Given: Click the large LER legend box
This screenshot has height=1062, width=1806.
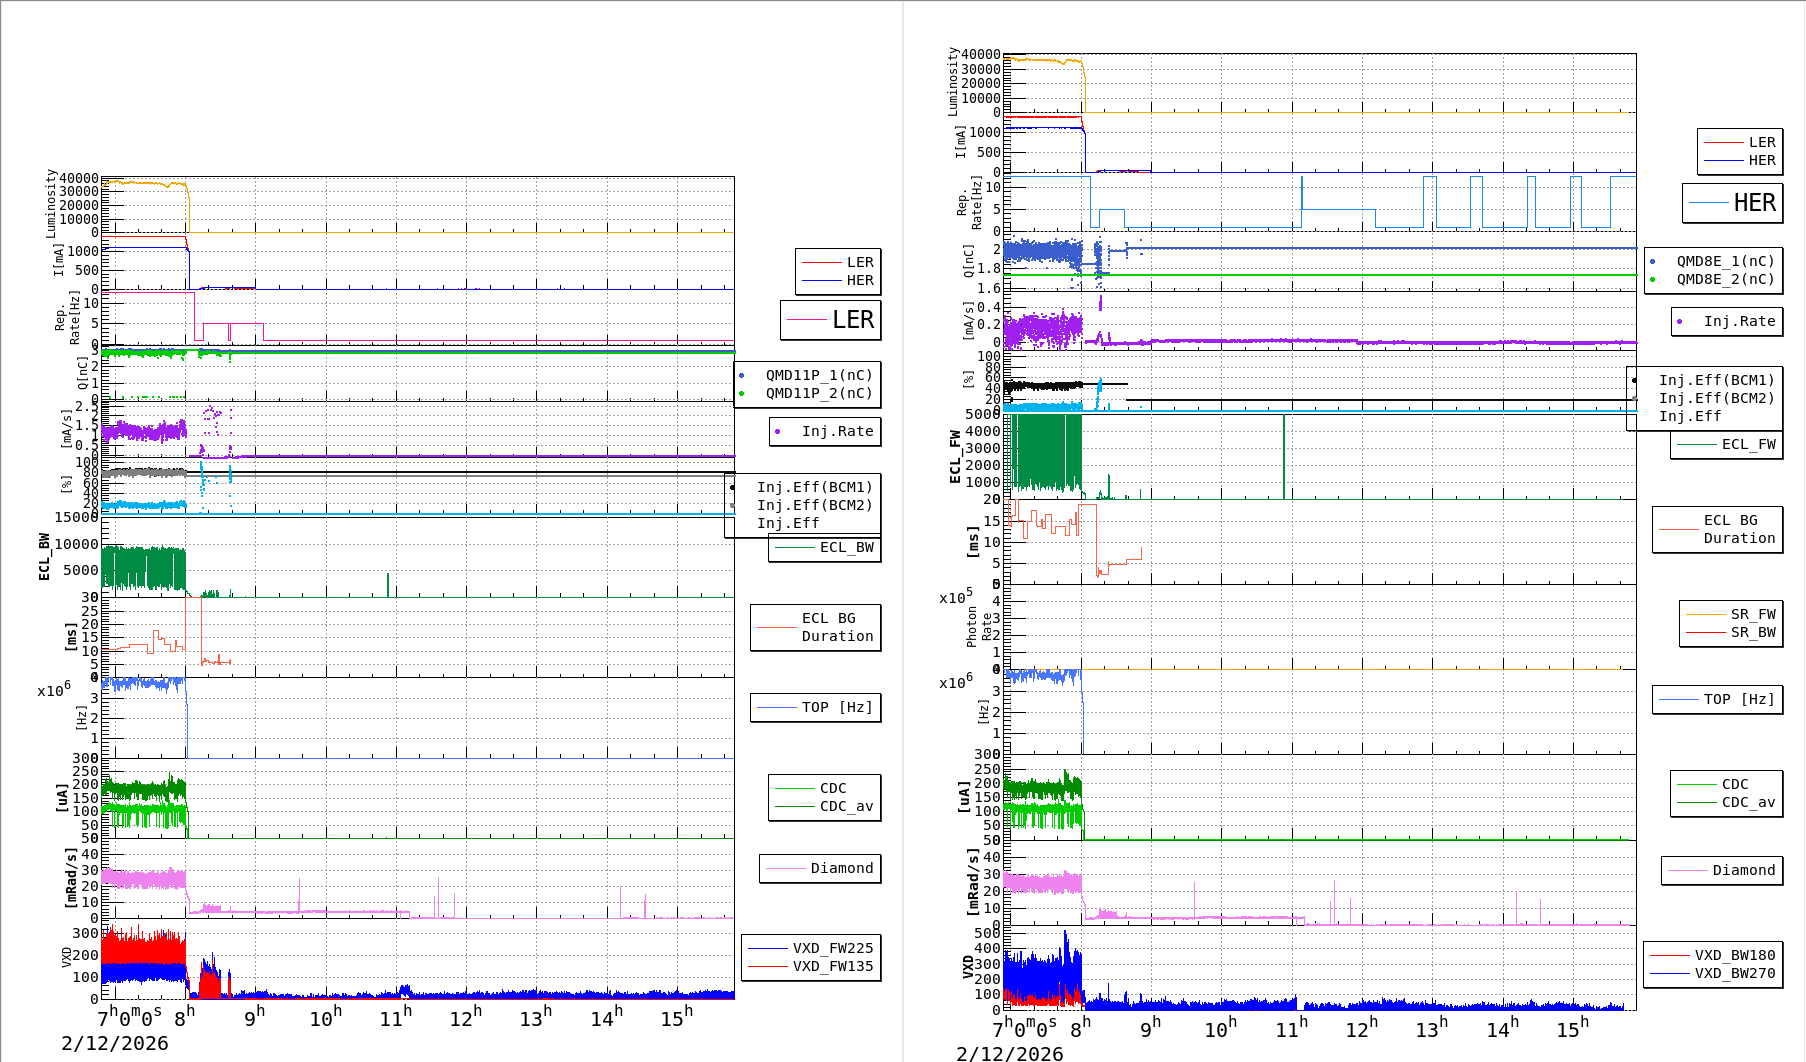Looking at the screenshot, I should pos(830,320).
